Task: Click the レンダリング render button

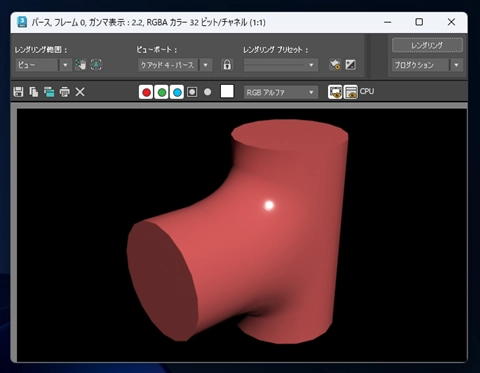Action: [x=427, y=45]
